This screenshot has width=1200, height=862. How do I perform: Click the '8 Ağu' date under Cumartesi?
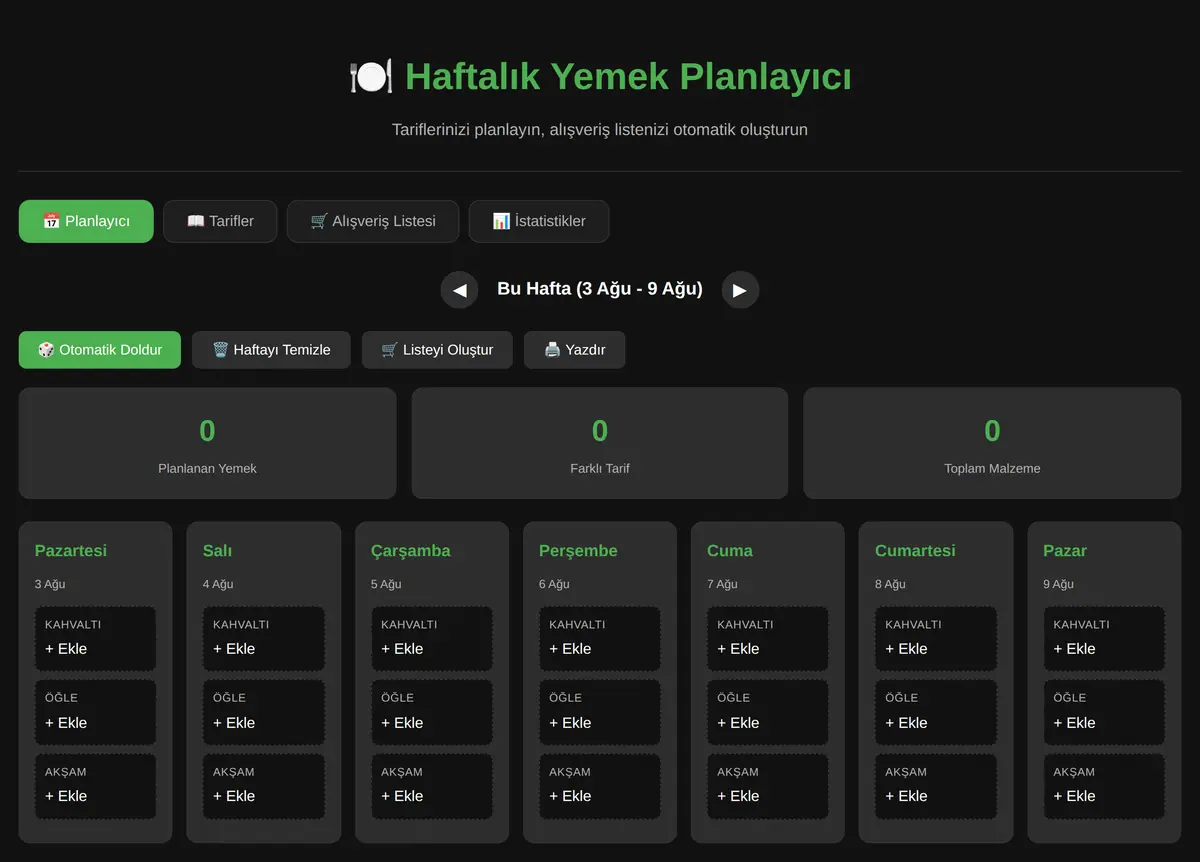click(890, 584)
